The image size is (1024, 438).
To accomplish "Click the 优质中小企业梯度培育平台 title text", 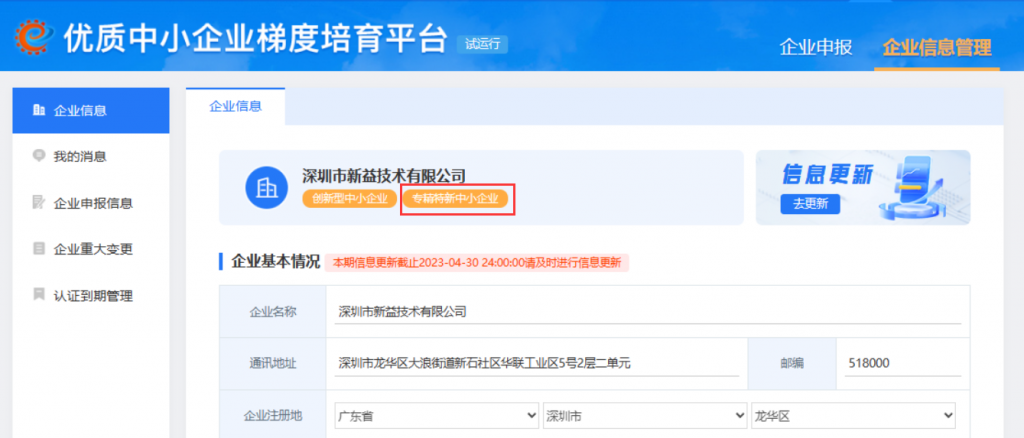I will pos(255,39).
